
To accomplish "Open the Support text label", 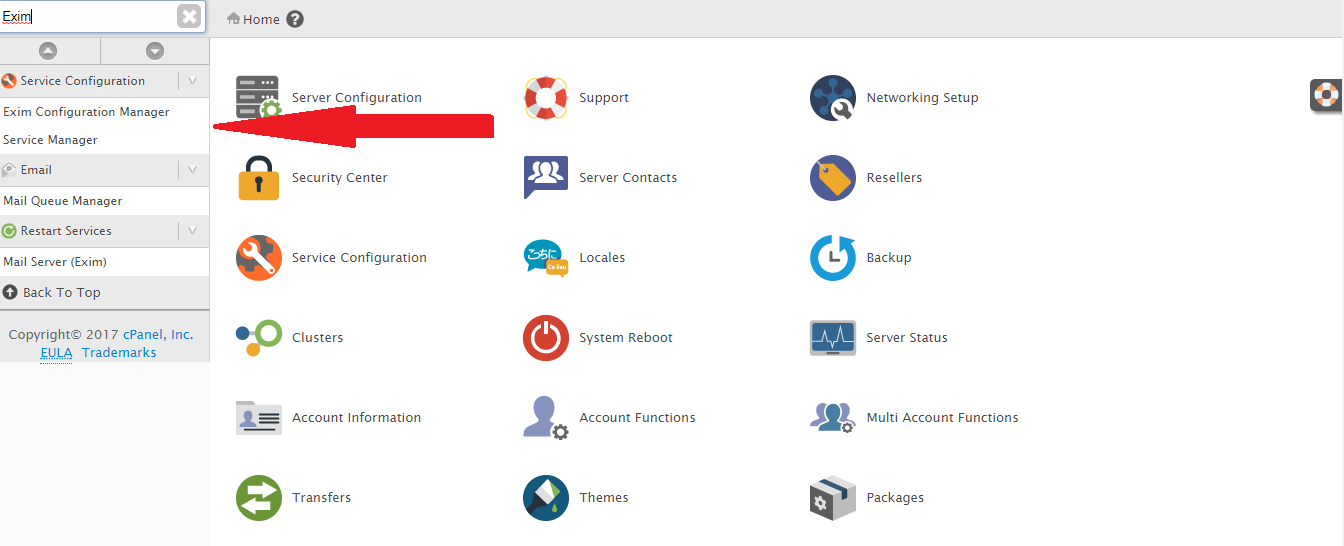I will [x=604, y=98].
